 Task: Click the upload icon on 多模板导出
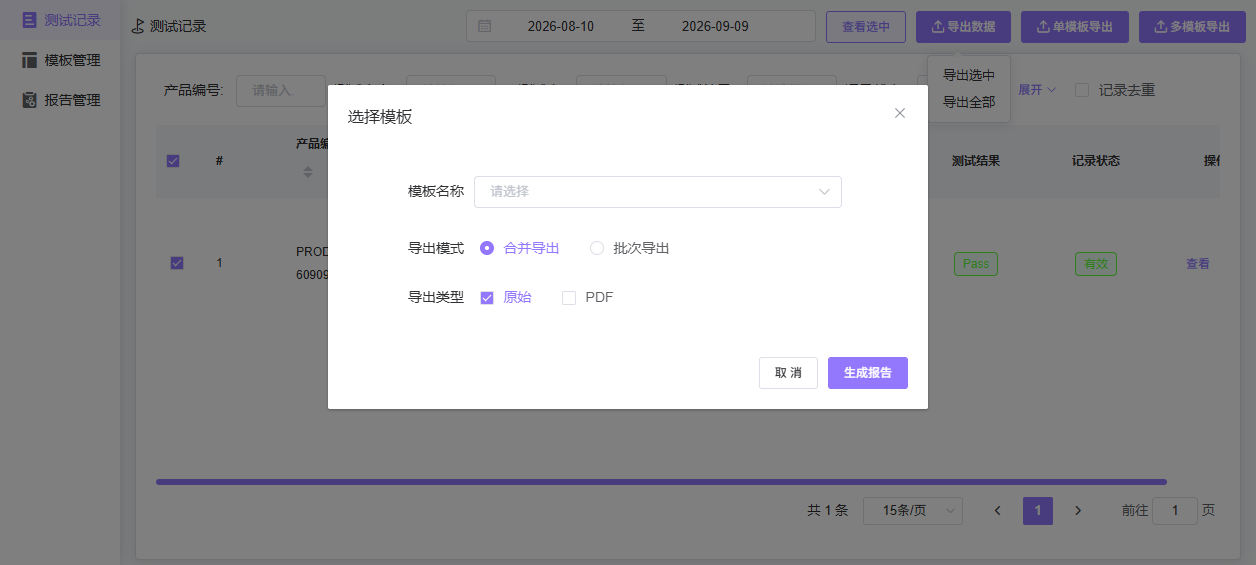(1161, 27)
